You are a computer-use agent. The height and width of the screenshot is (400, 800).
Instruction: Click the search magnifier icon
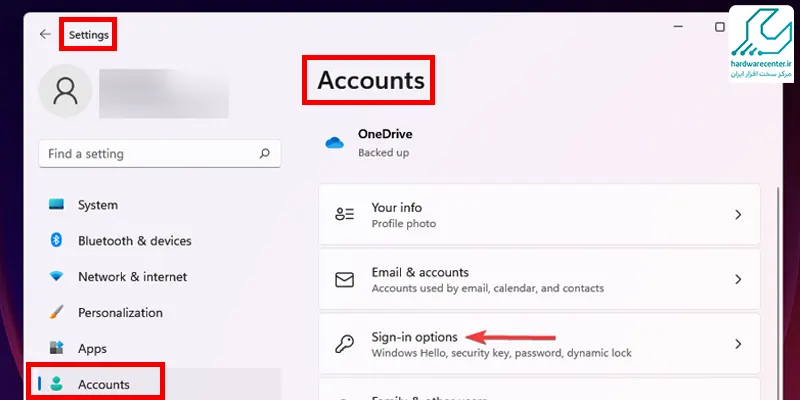coord(264,153)
